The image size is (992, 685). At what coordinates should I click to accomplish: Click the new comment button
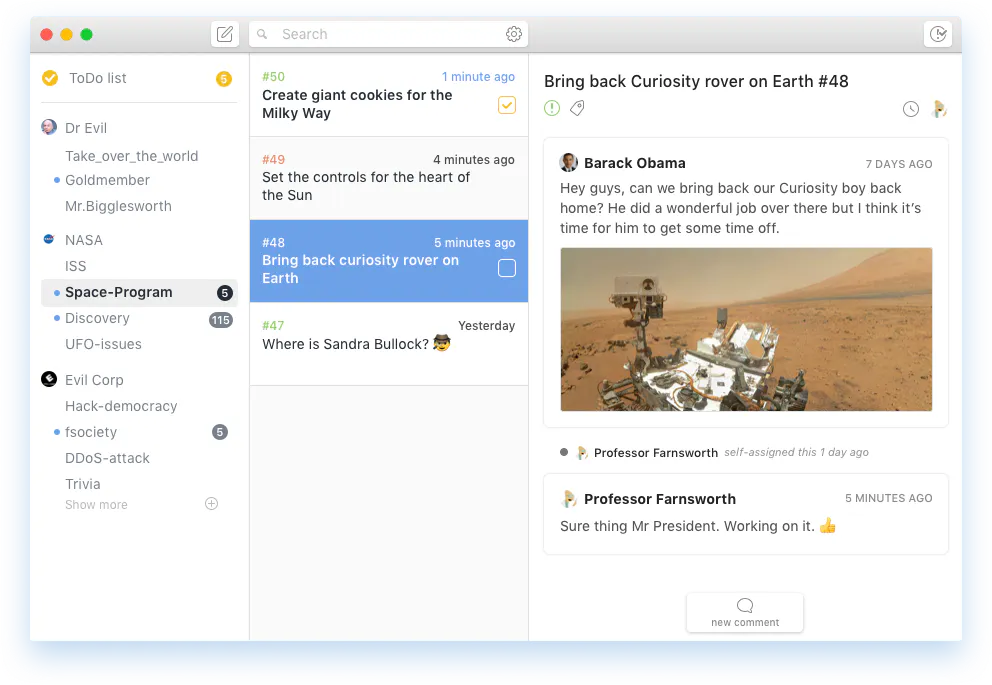[x=745, y=612]
